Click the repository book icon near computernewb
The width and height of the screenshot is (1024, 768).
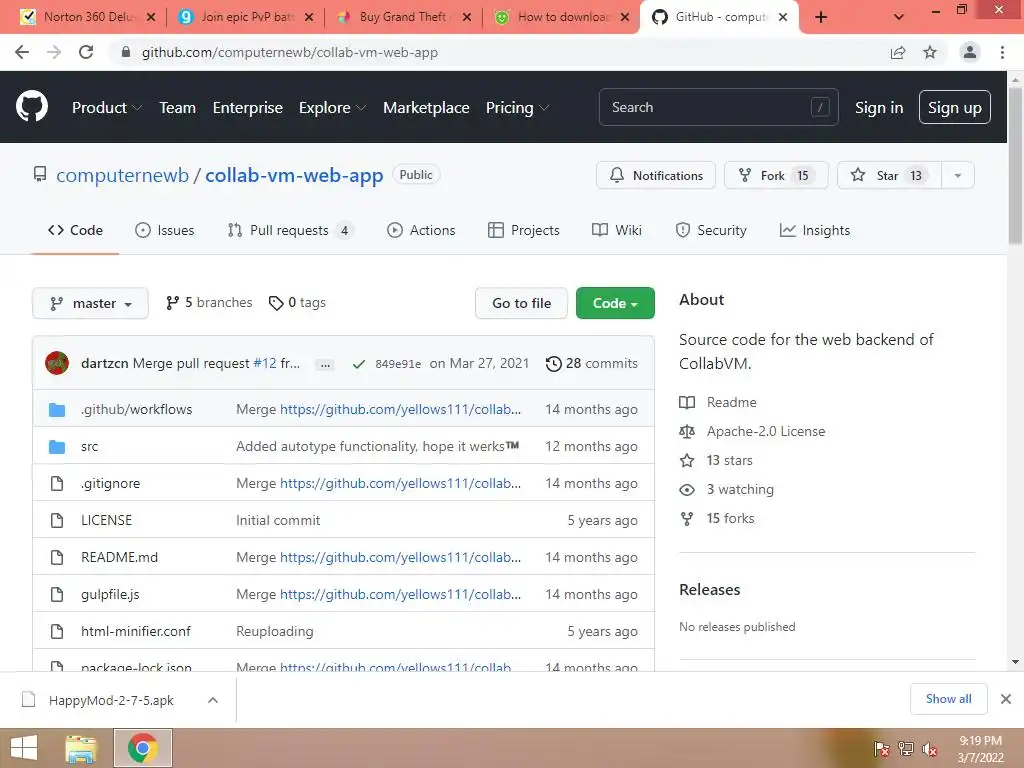40,174
